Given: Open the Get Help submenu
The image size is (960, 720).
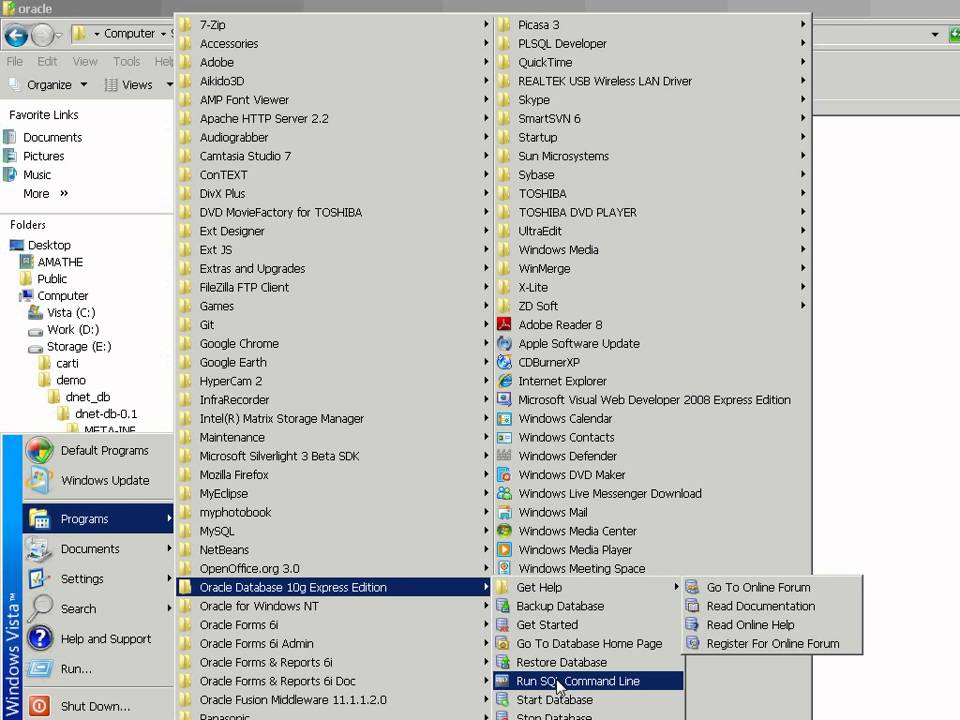Looking at the screenshot, I should click(x=588, y=587).
